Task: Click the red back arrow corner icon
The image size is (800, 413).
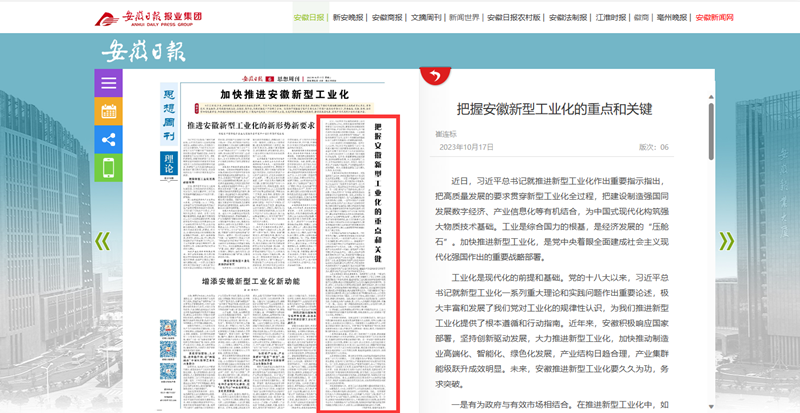Action: click(433, 76)
